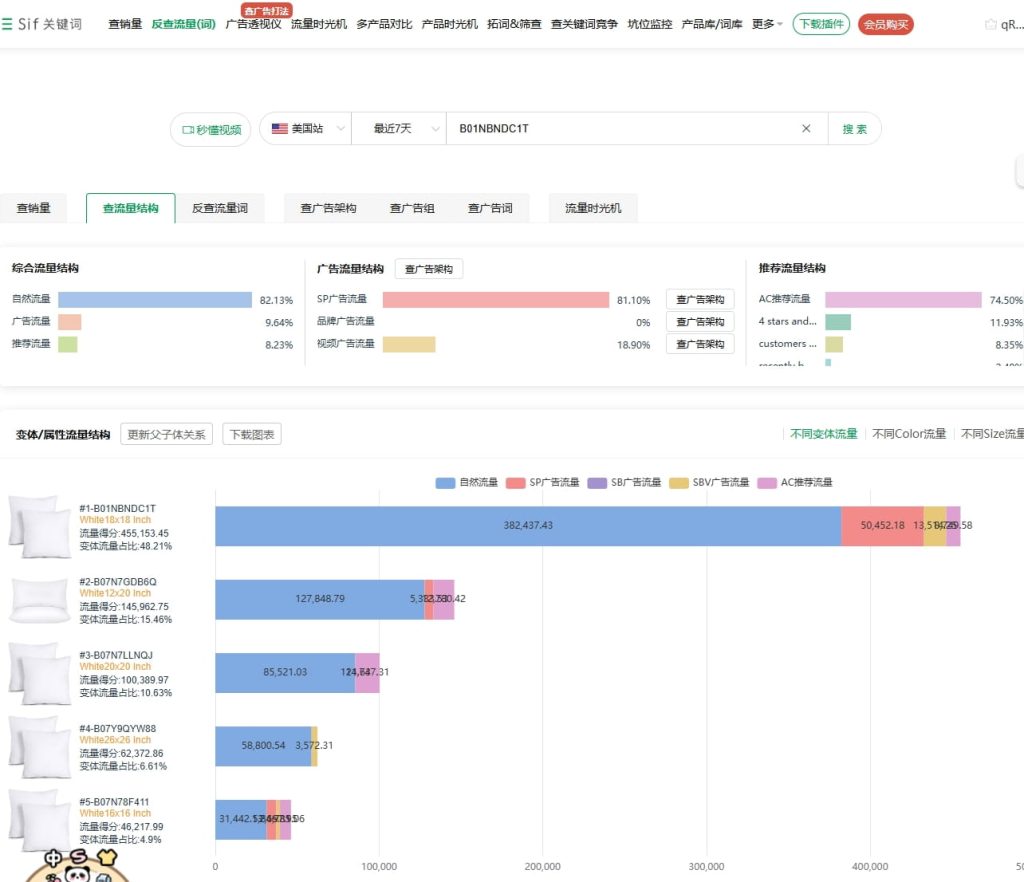Expand the 更多 menu in the top navigation
1024x882 pixels.
pyautogui.click(x=767, y=24)
